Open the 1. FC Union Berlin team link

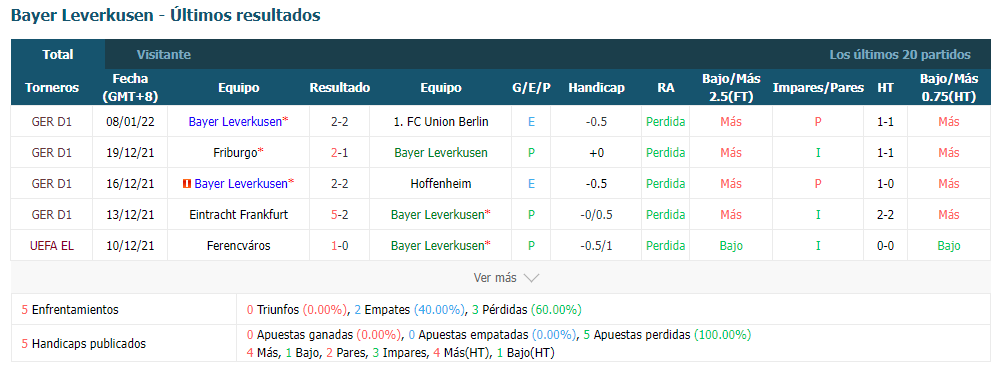click(x=441, y=122)
